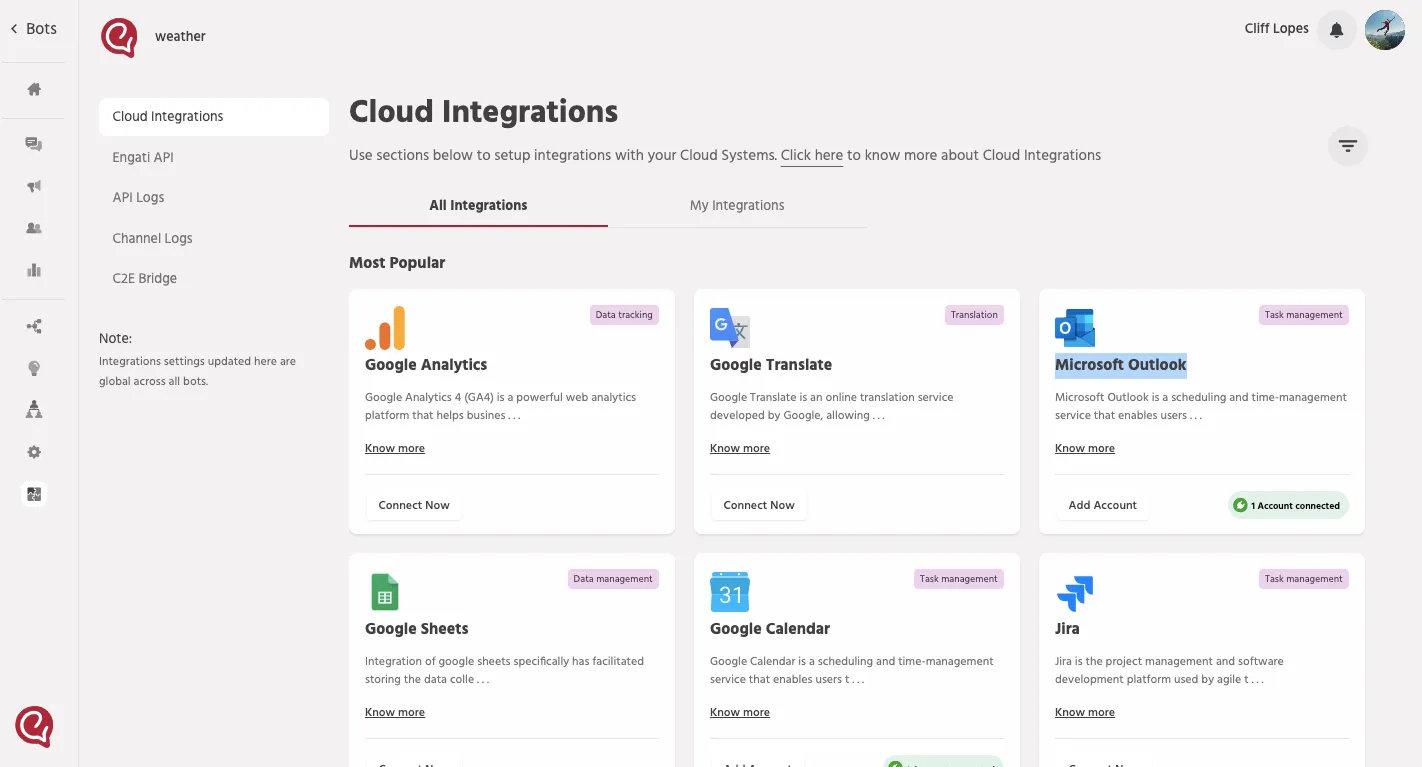Open the lightbulb icon in sidebar
Screen dimensions: 1422x767
[x=34, y=368]
